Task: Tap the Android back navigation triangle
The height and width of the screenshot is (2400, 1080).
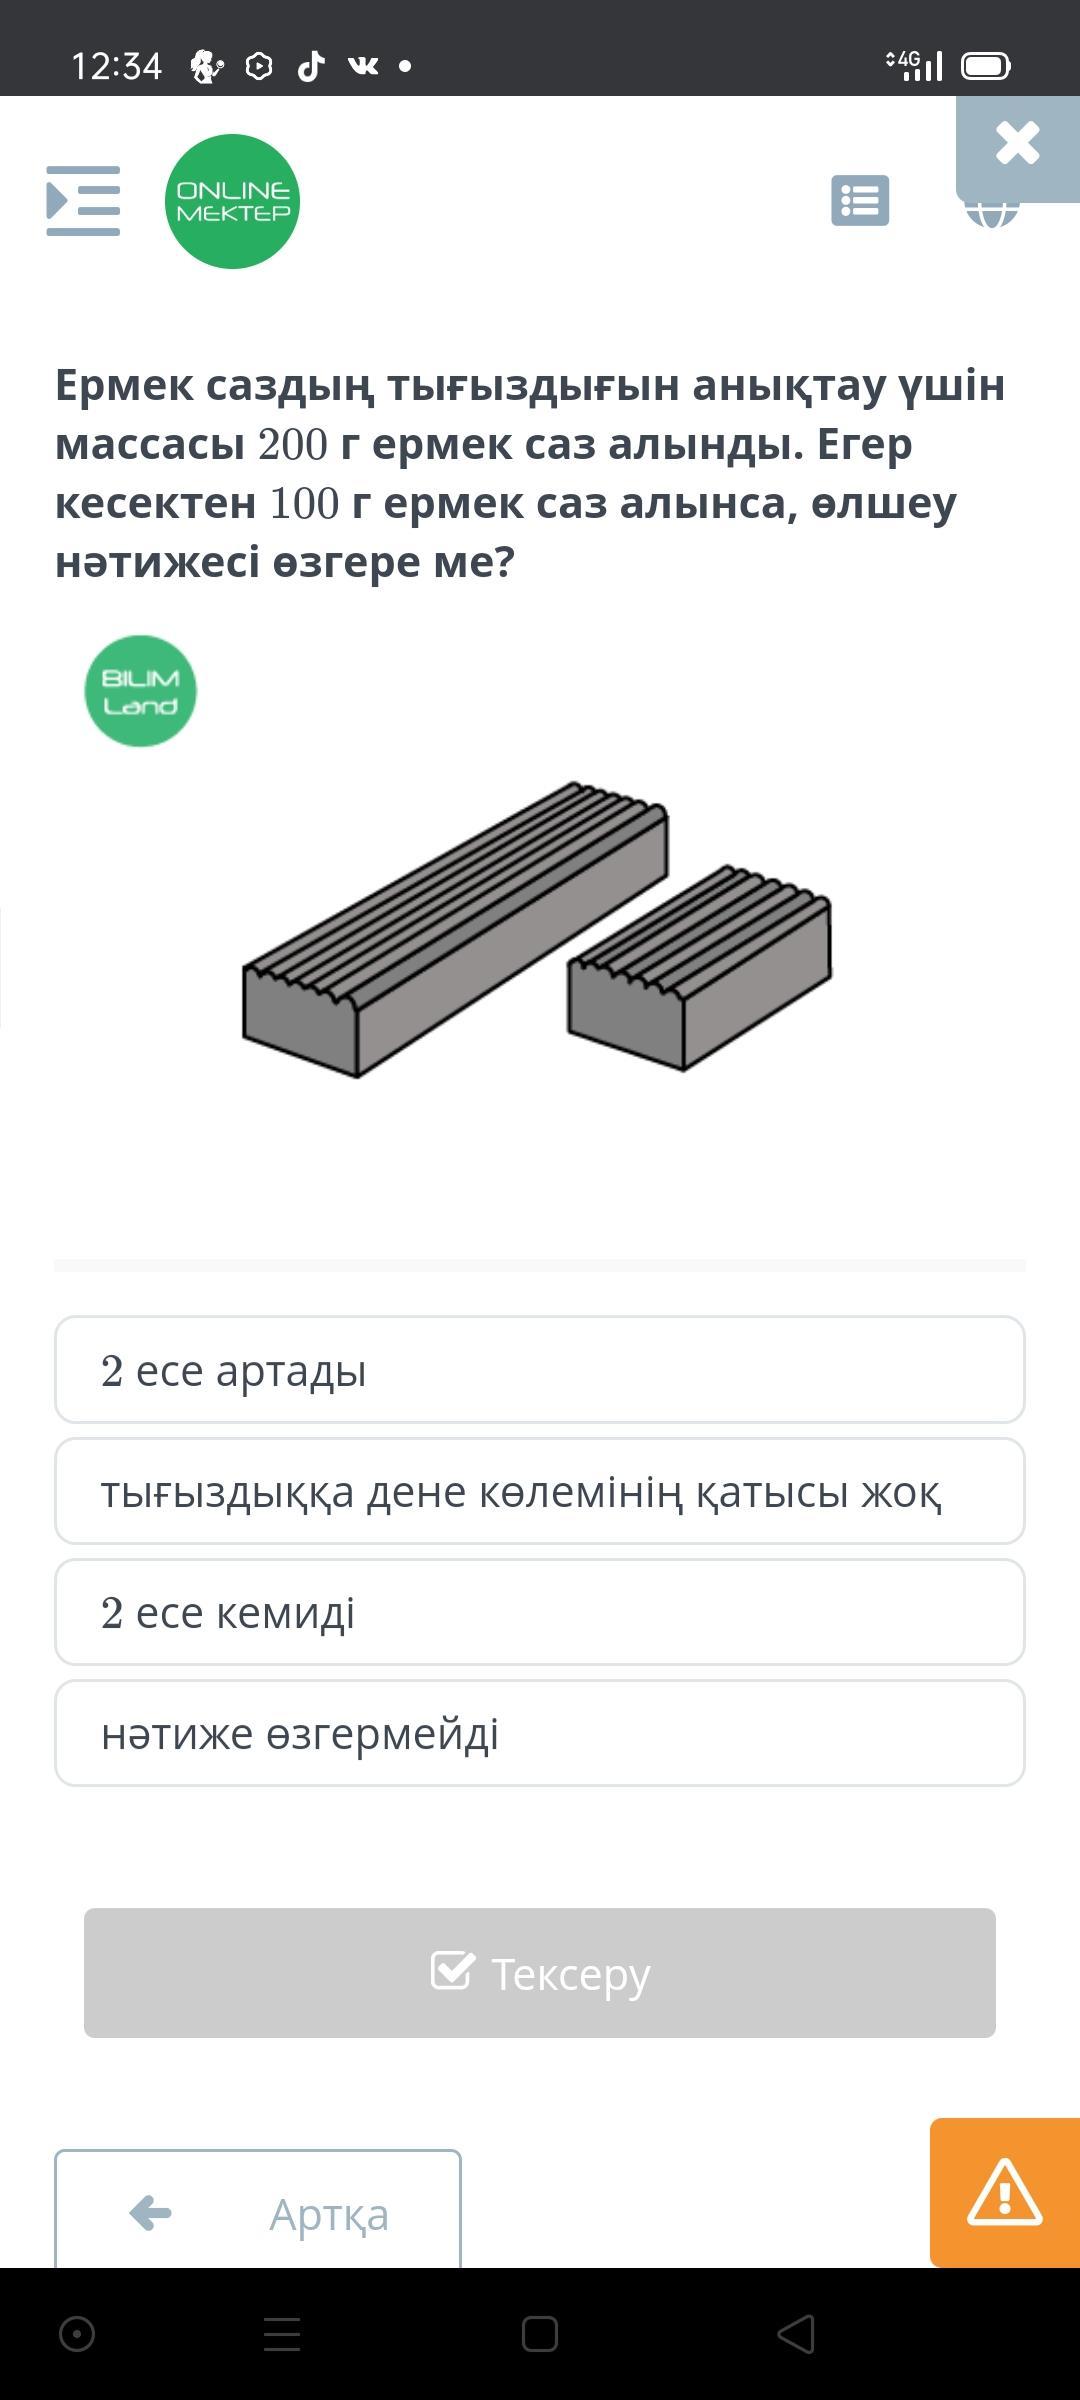Action: coord(796,2335)
